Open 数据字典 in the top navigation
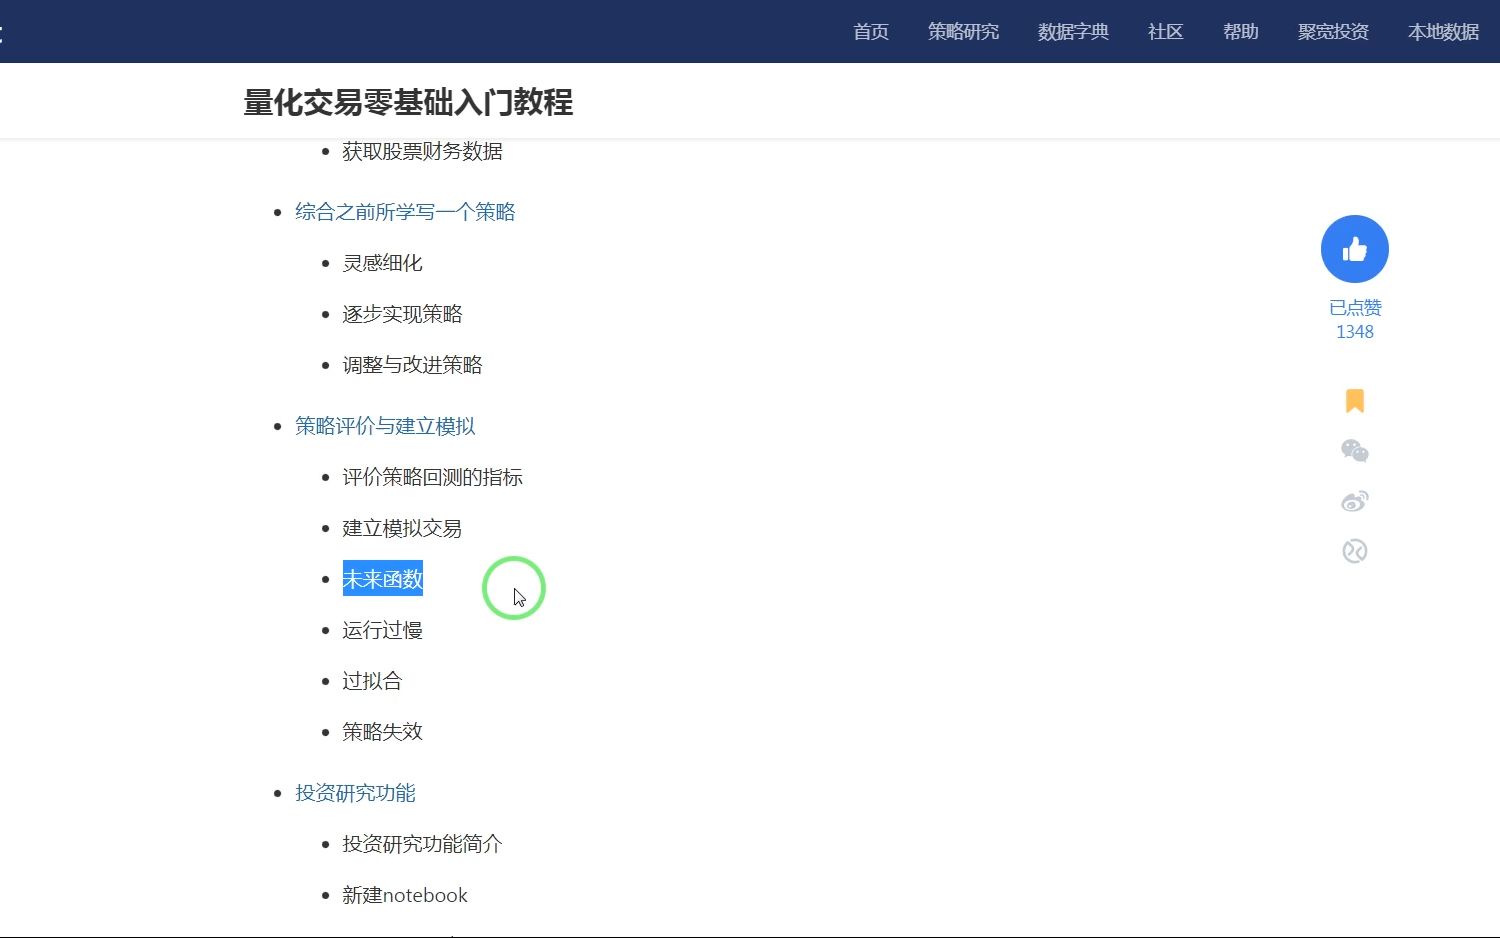This screenshot has width=1500, height=938. (x=1073, y=32)
